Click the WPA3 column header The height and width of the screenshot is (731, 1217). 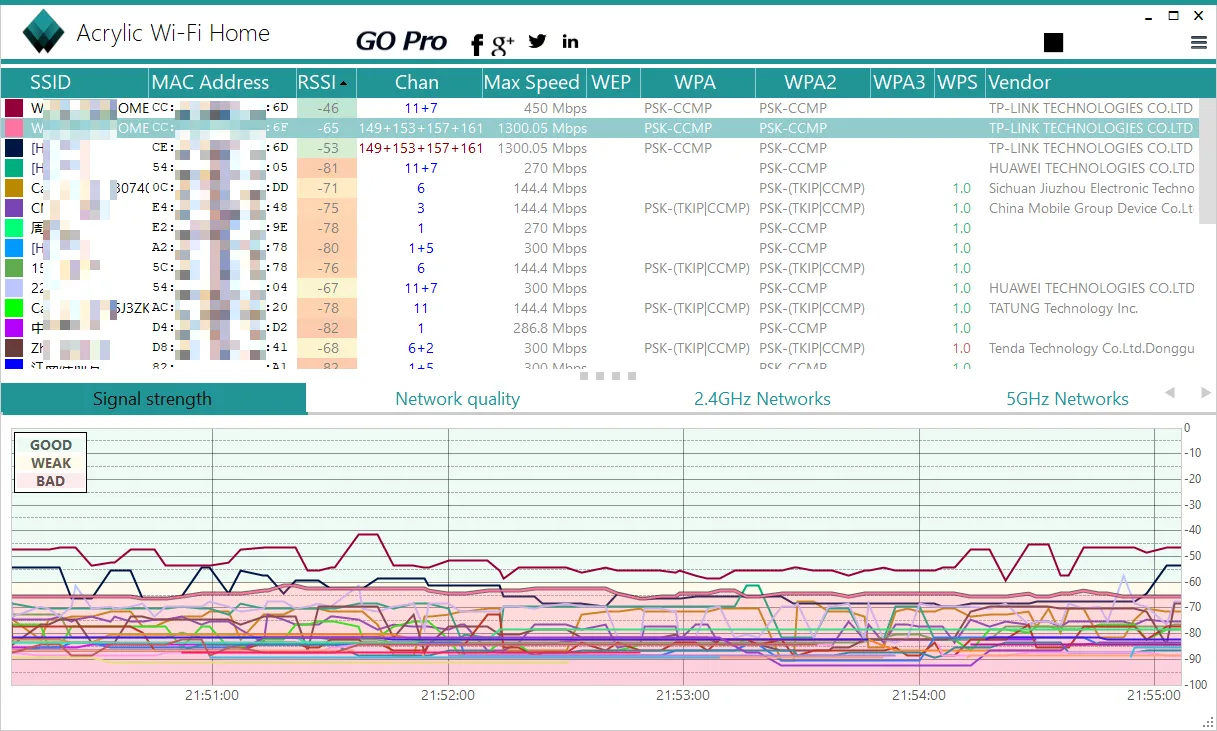tap(900, 82)
